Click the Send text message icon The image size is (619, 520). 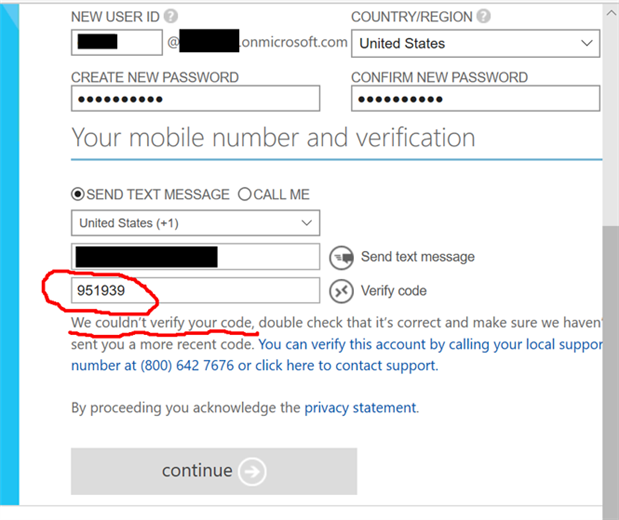[341, 257]
